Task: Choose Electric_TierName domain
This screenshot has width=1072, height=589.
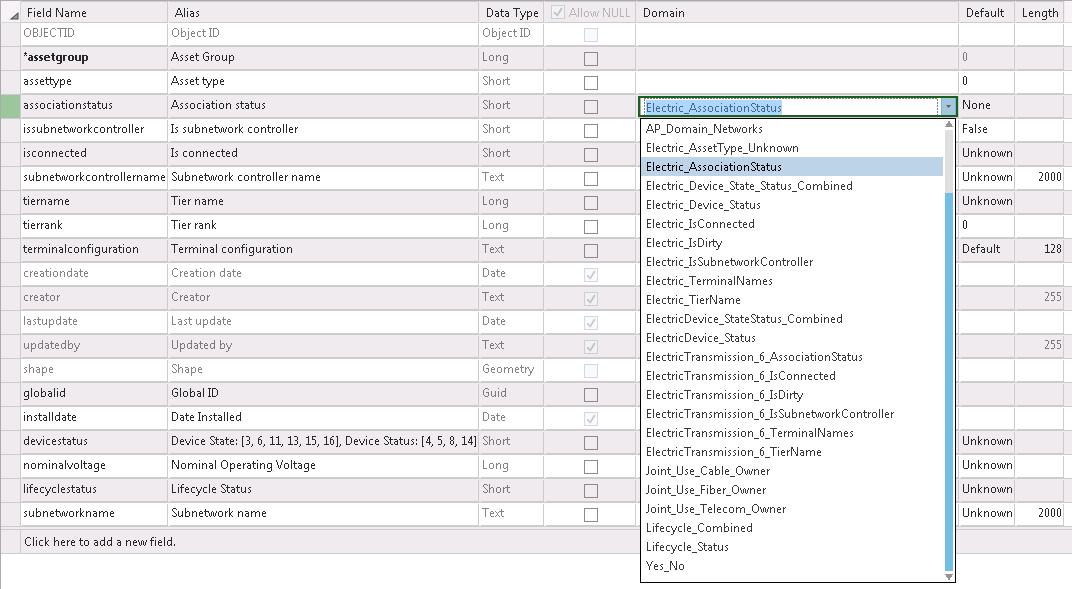Action: (792, 300)
